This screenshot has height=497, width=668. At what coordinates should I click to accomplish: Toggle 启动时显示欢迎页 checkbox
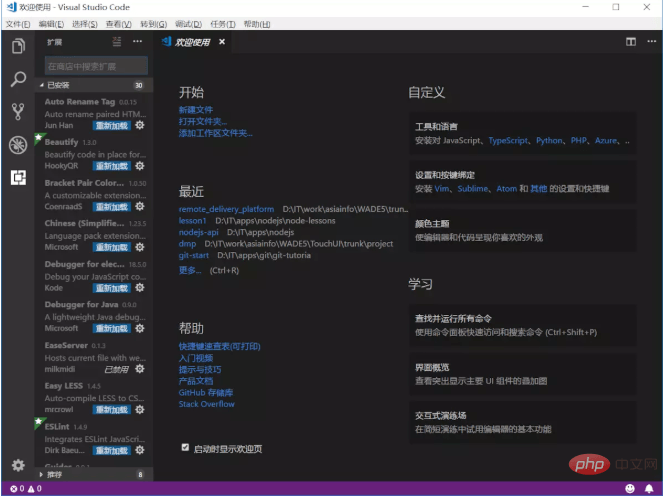185,447
